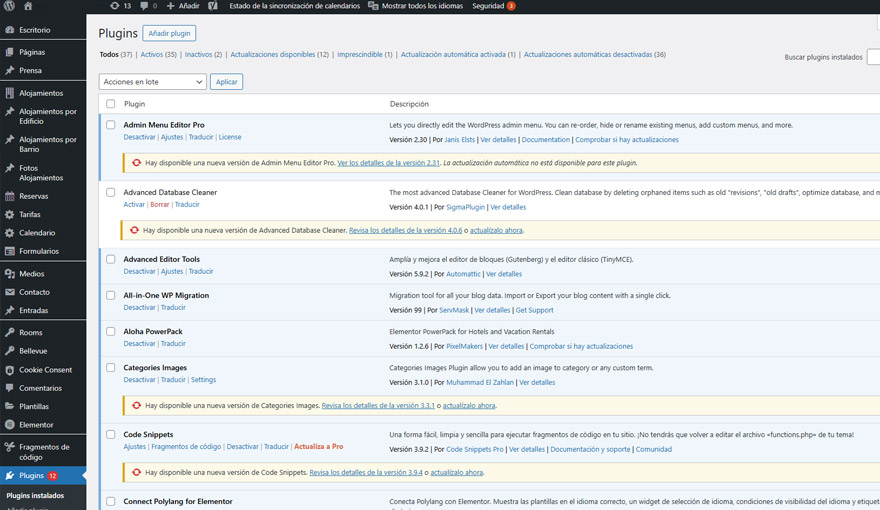This screenshot has width=880, height=510.
Task: Check the select-all plugins header checkbox
Action: pyautogui.click(x=111, y=104)
